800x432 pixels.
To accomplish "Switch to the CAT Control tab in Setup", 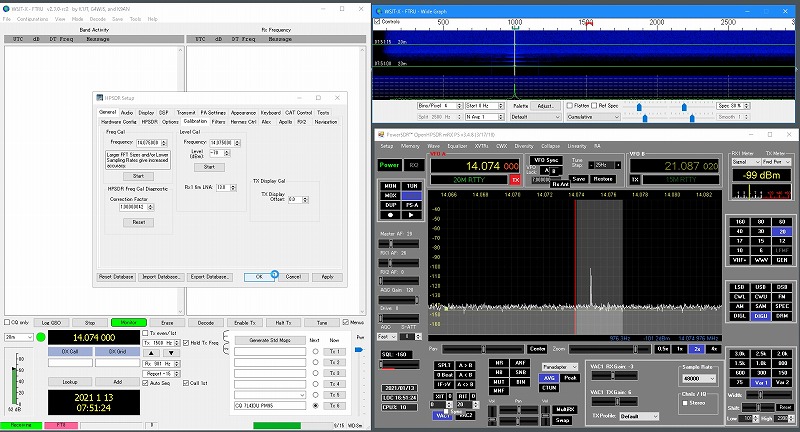I will coord(298,112).
